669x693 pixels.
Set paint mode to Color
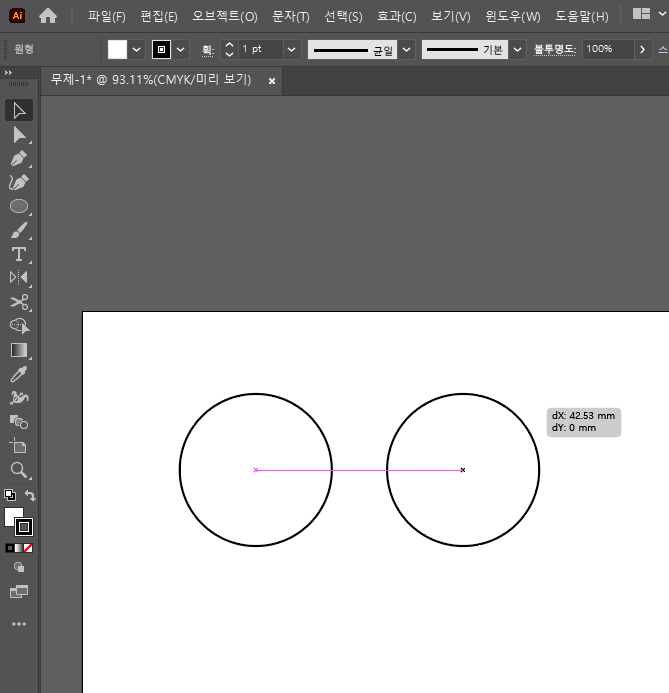pyautogui.click(x=10, y=548)
